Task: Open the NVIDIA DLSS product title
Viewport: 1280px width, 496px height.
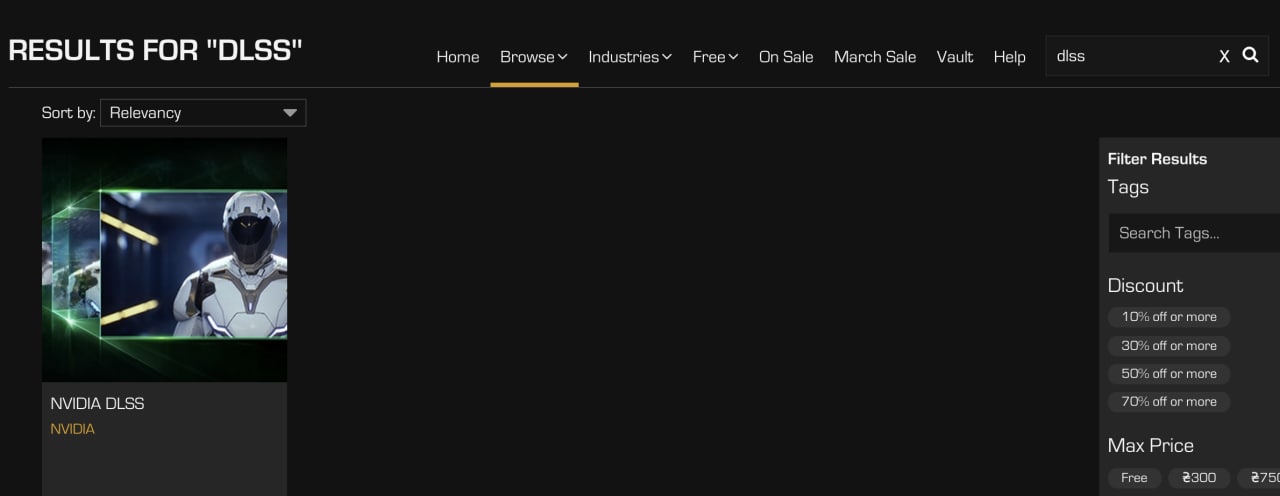Action: [97, 404]
